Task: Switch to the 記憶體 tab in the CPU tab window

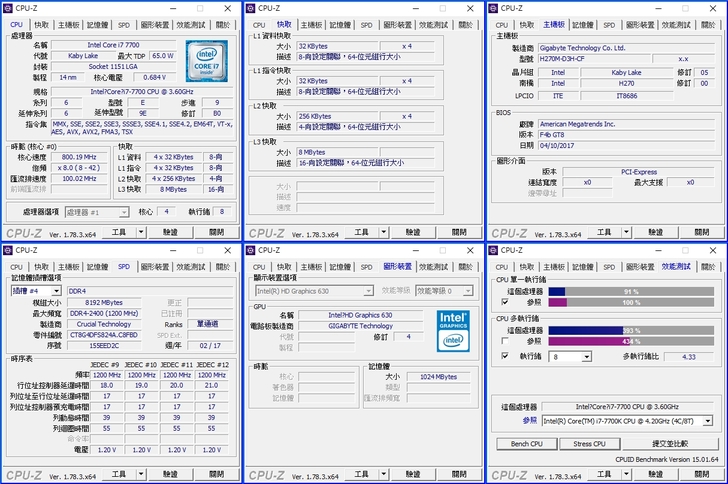Action: pos(98,25)
